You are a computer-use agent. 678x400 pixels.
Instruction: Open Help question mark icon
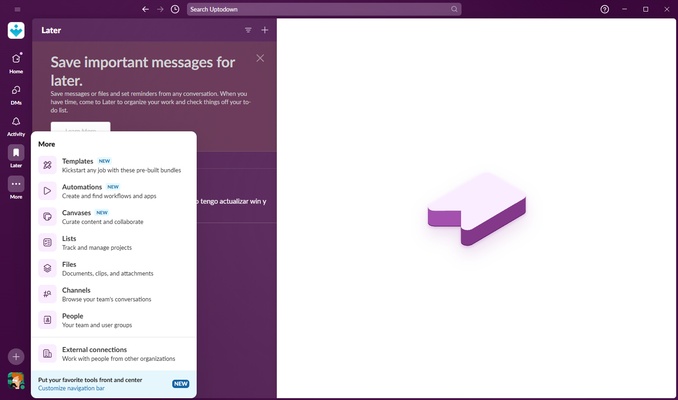604,9
